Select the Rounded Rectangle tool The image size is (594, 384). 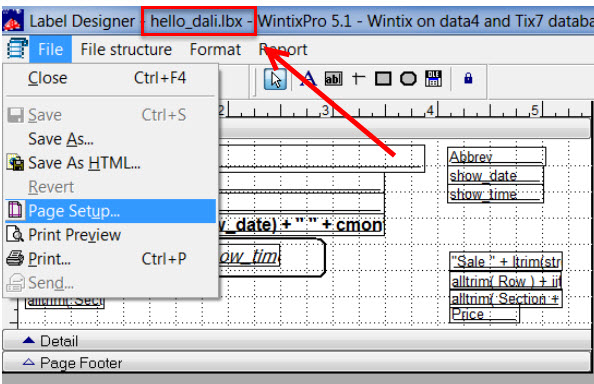click(x=408, y=79)
